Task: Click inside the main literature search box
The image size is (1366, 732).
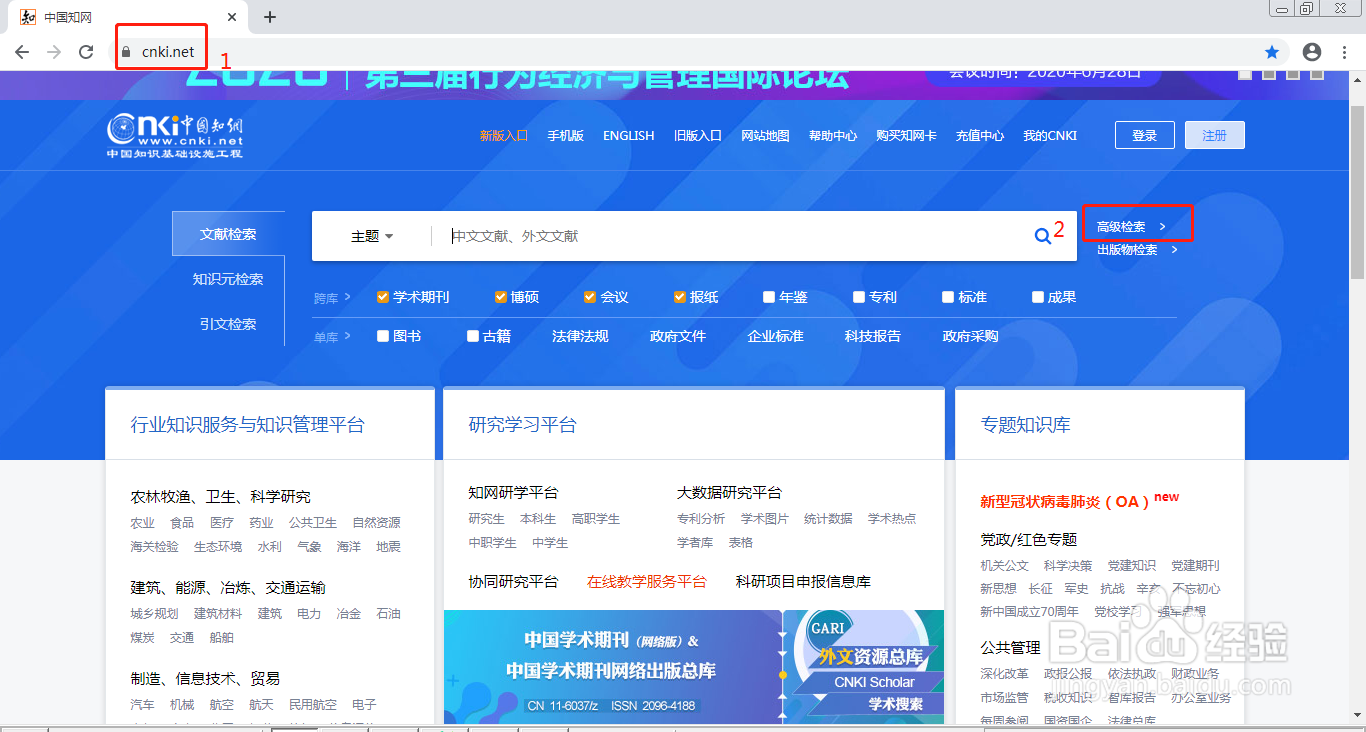Action: tap(700, 235)
